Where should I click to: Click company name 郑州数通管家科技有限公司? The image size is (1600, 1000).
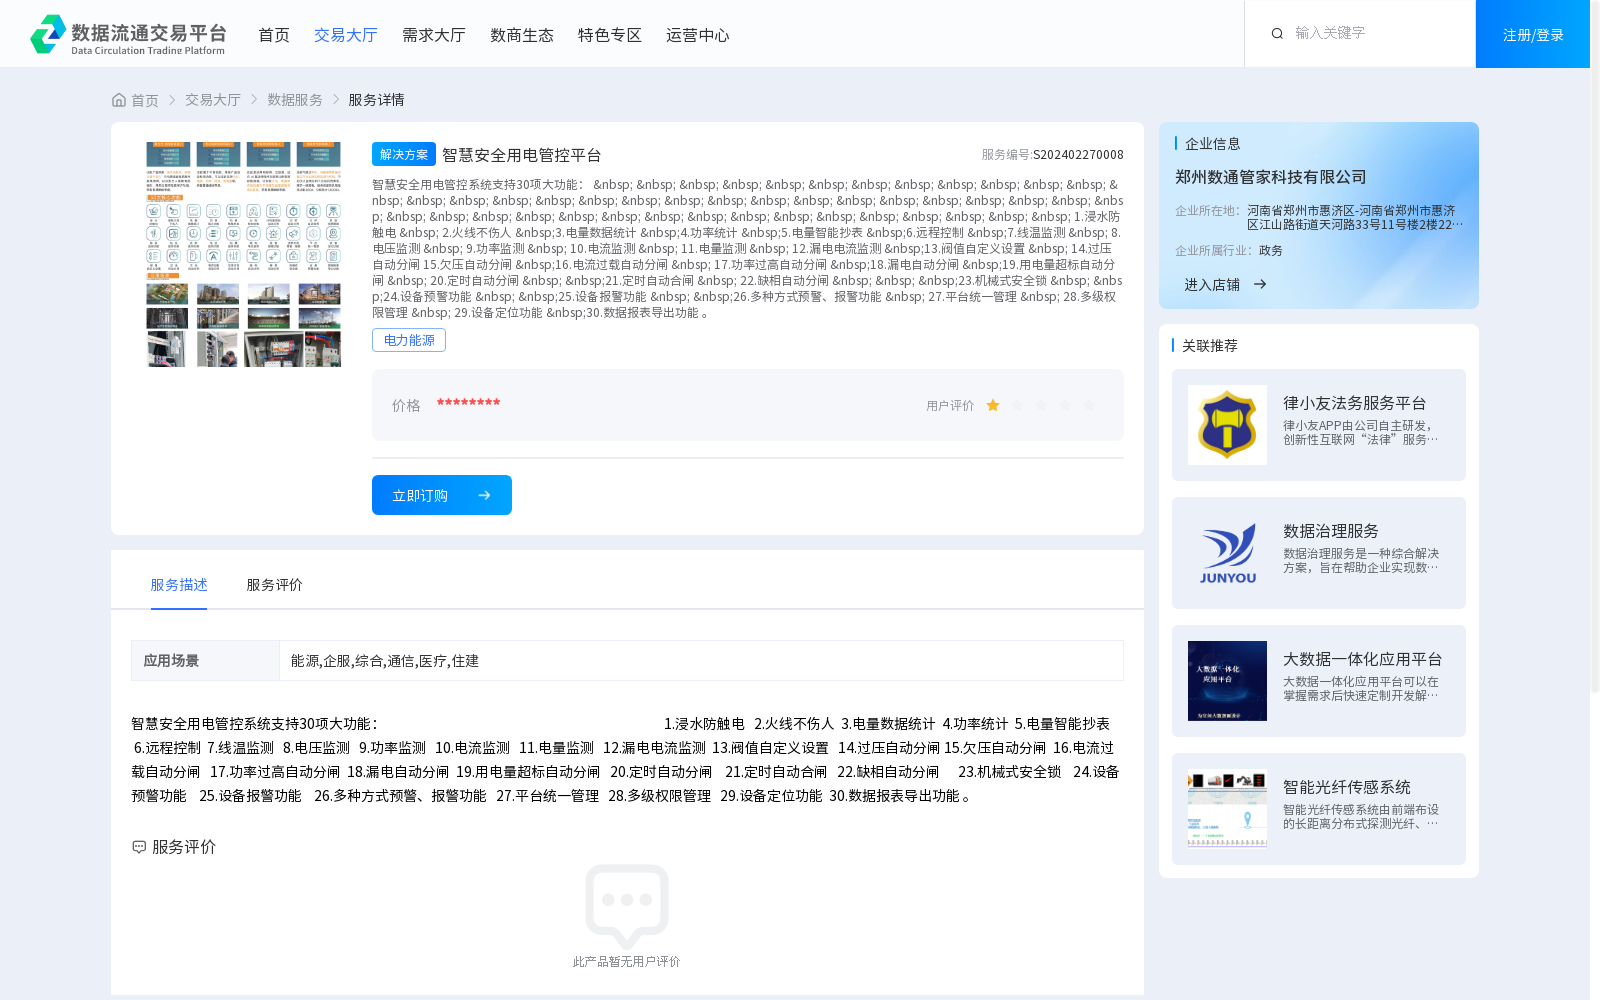click(1271, 177)
